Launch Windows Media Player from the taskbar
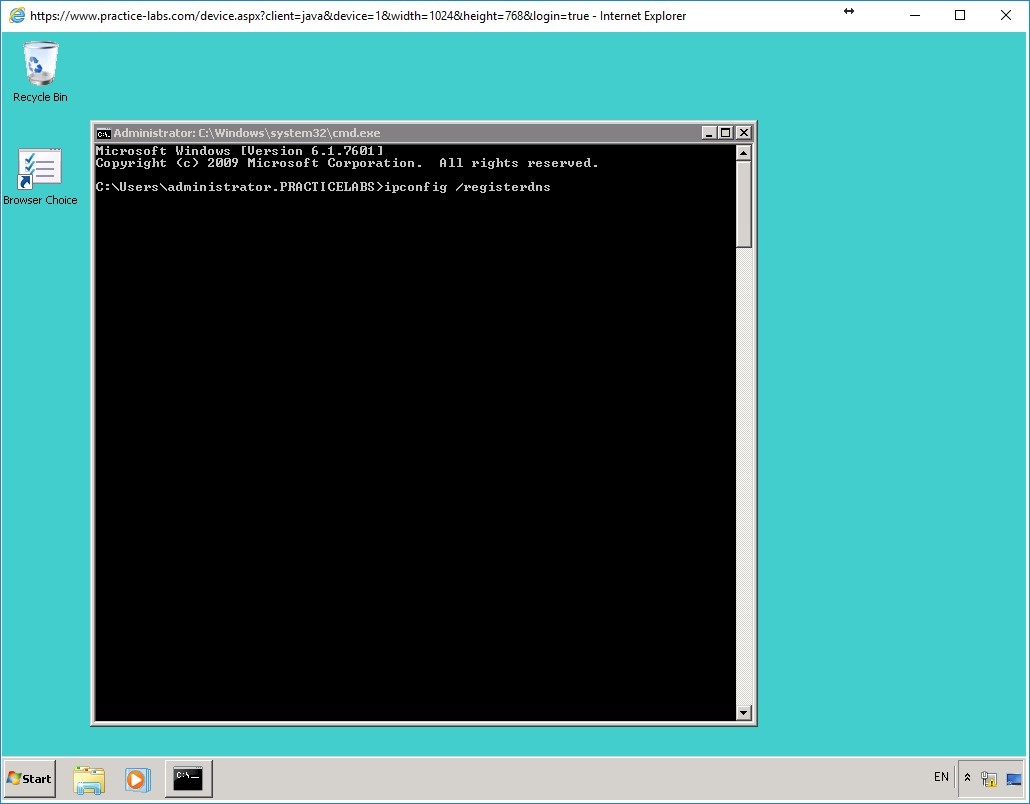 coord(137,778)
